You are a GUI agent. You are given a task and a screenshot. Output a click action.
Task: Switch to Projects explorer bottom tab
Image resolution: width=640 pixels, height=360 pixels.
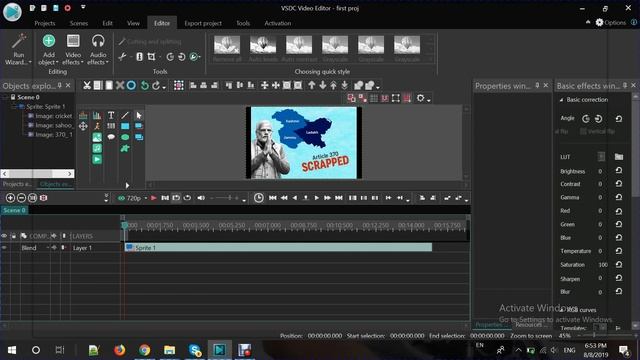point(17,184)
